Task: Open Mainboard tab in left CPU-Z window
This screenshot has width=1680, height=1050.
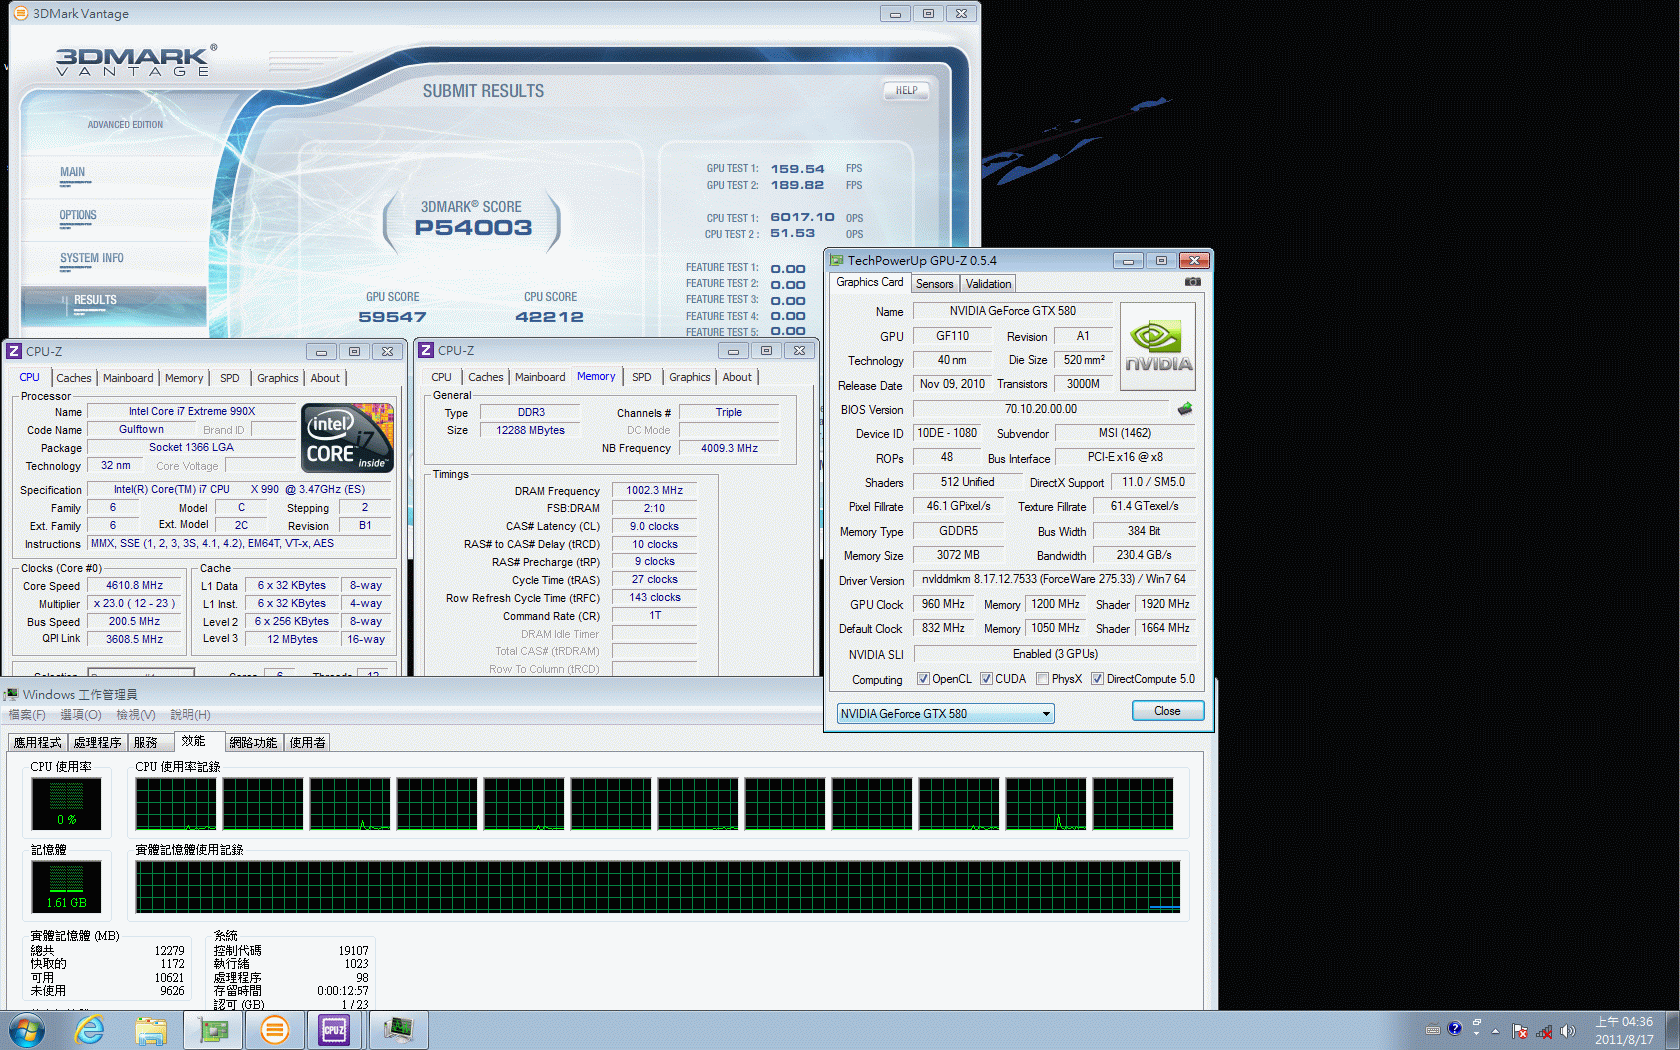Action: pyautogui.click(x=128, y=378)
